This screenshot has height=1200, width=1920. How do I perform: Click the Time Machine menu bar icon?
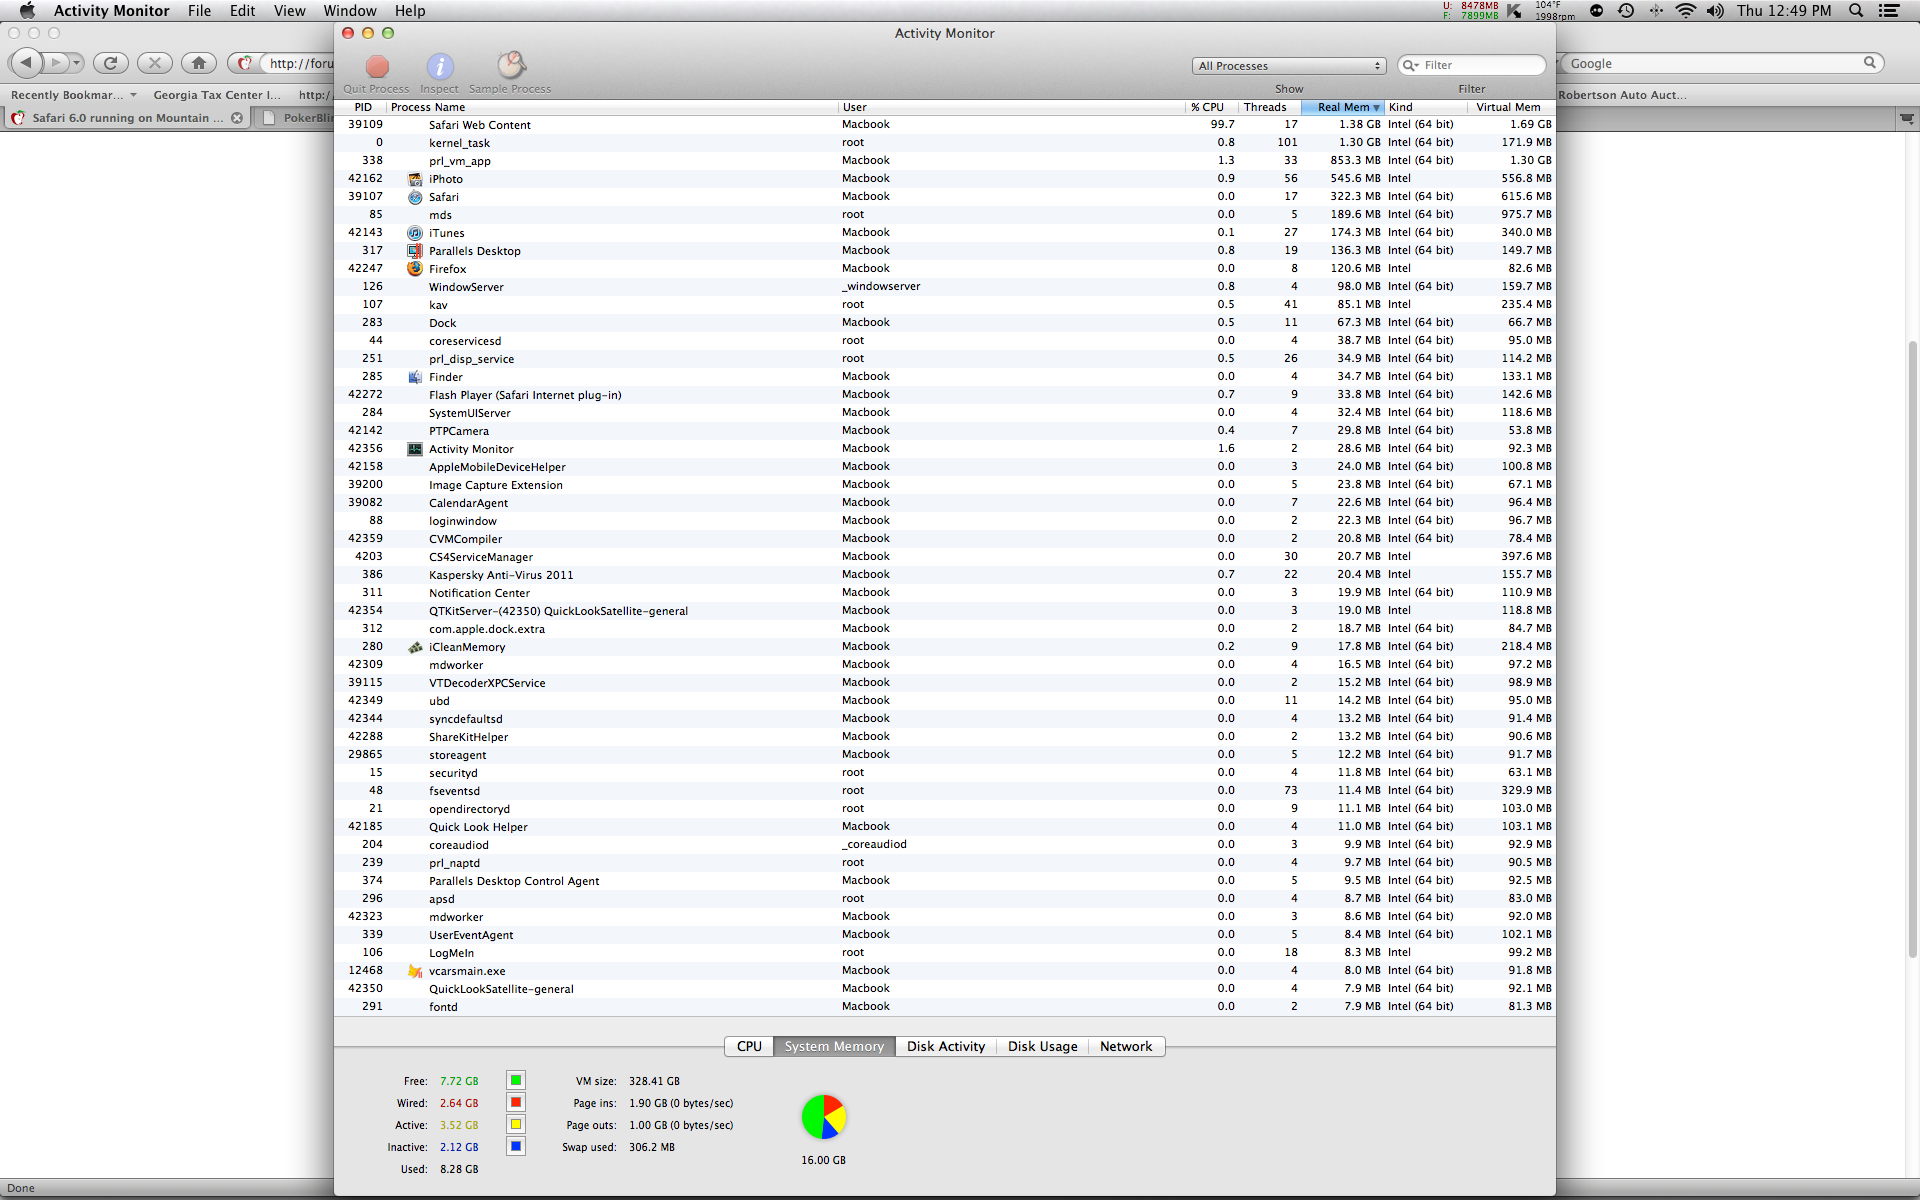1626,11
